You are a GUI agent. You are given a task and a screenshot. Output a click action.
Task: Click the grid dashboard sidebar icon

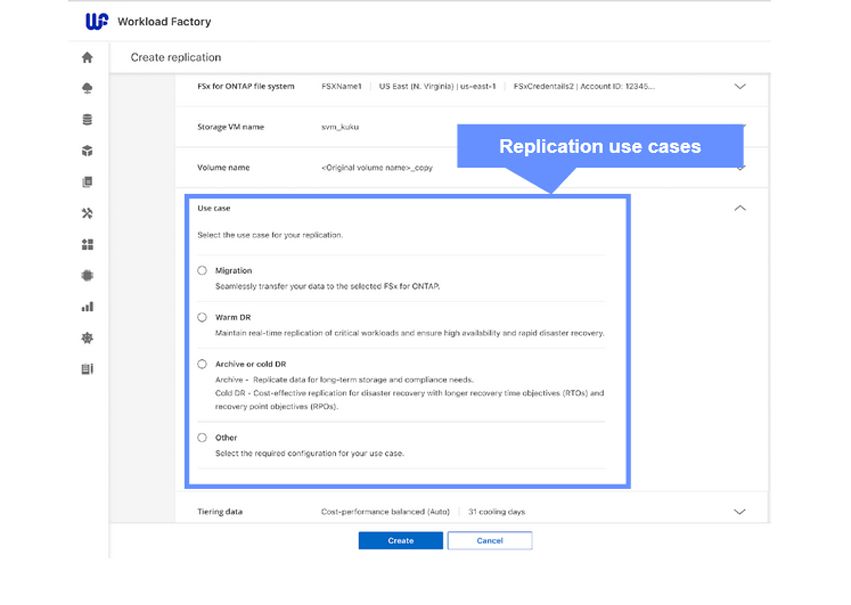click(x=87, y=245)
